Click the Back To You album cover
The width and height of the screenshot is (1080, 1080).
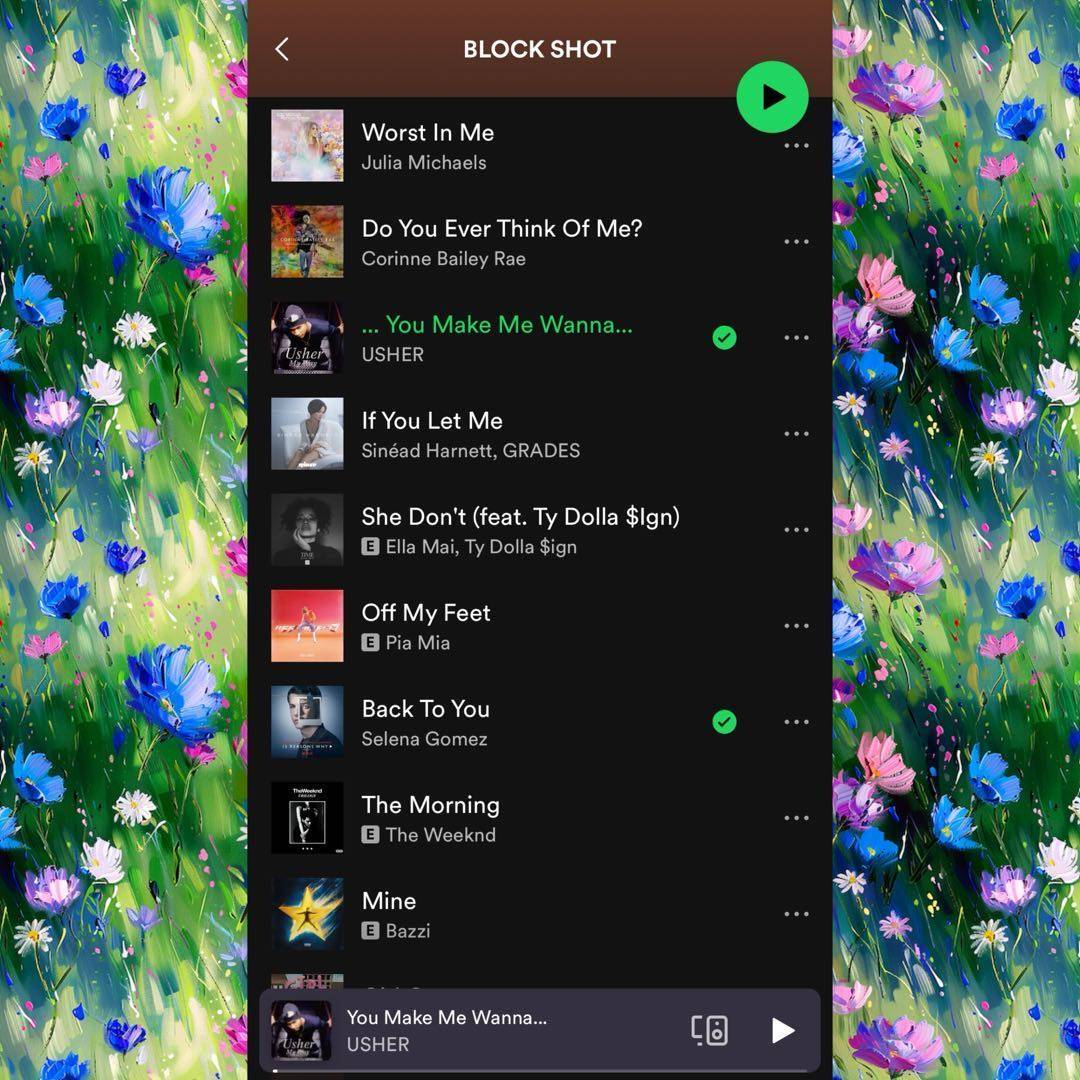click(307, 722)
